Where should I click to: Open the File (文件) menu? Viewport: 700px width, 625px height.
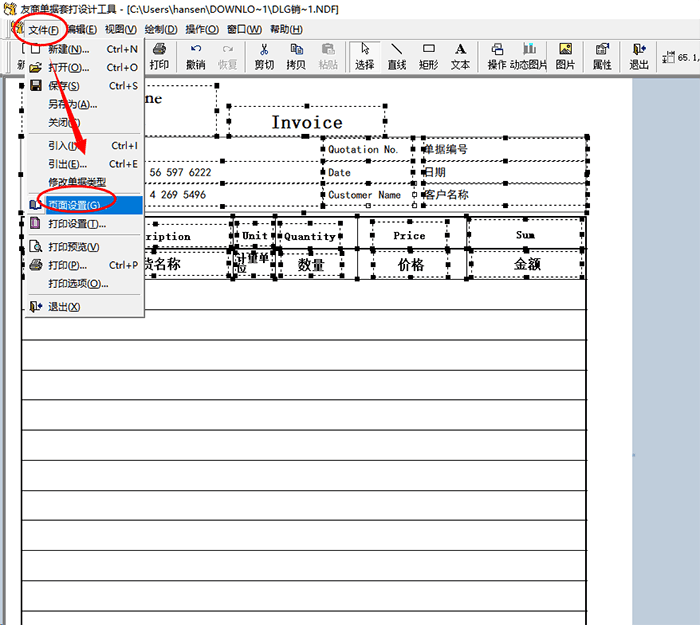(43, 30)
